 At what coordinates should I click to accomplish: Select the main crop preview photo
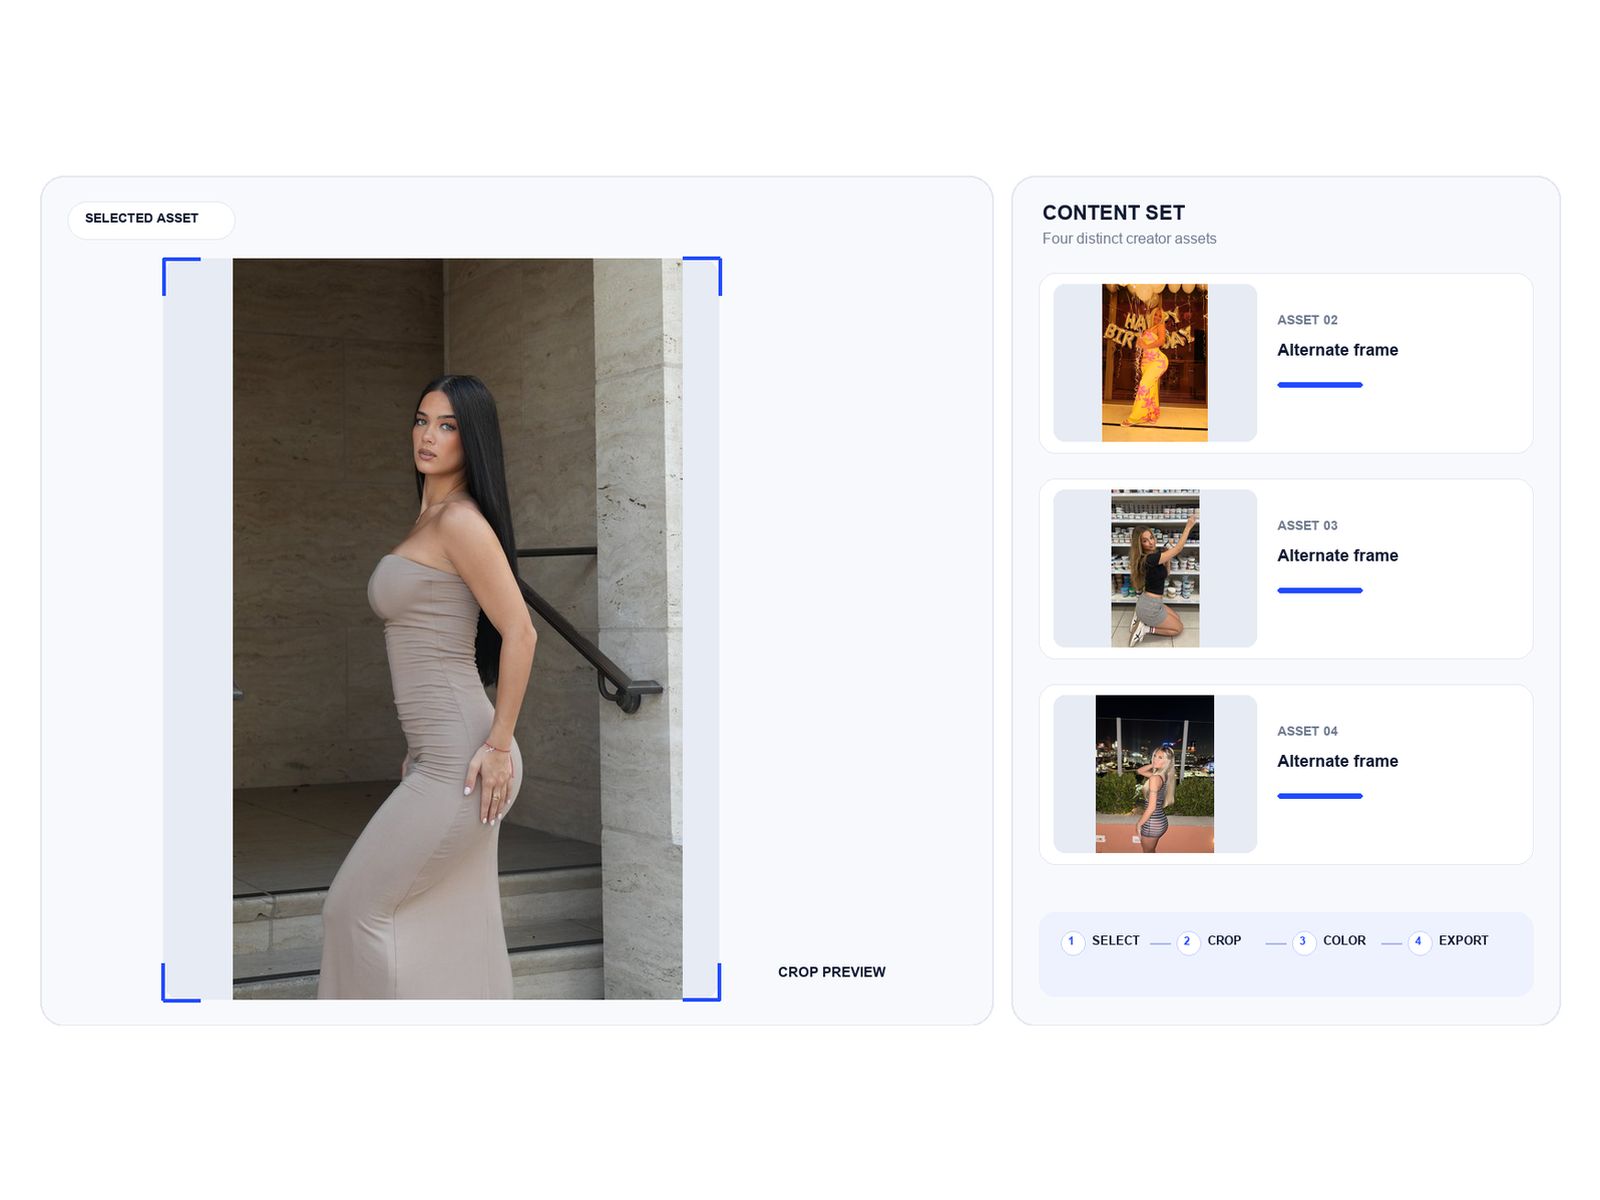pyautogui.click(x=457, y=629)
